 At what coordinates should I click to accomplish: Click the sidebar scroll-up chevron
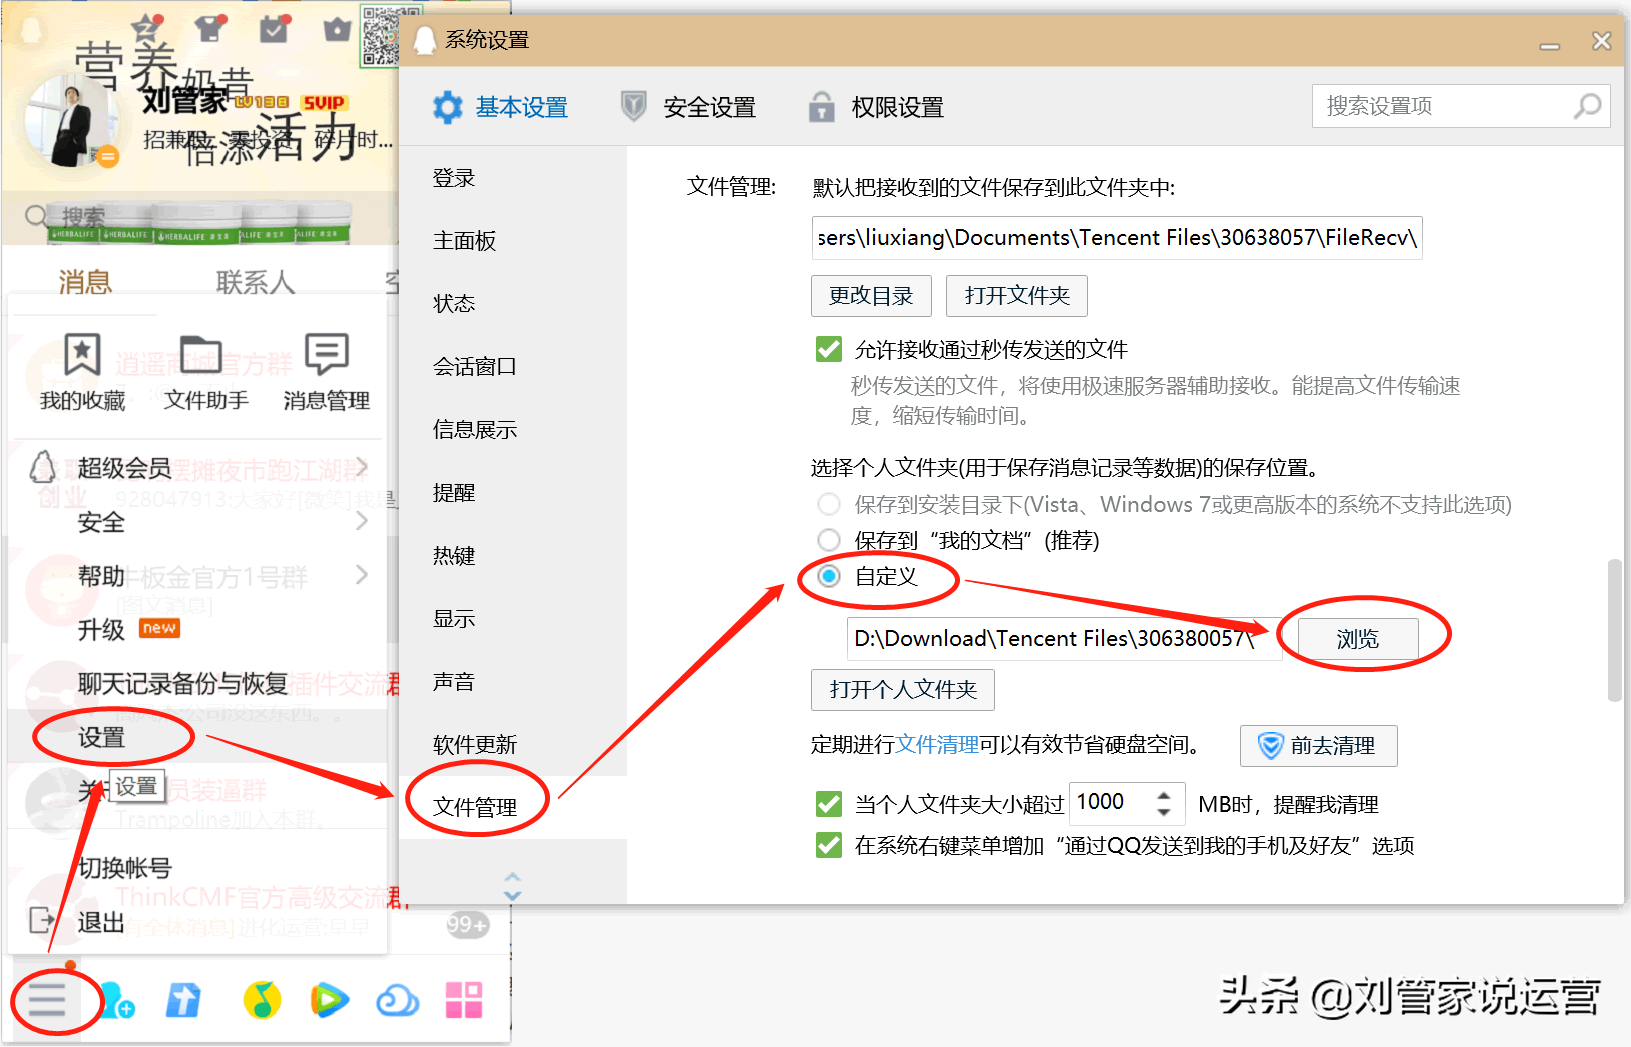tap(512, 878)
